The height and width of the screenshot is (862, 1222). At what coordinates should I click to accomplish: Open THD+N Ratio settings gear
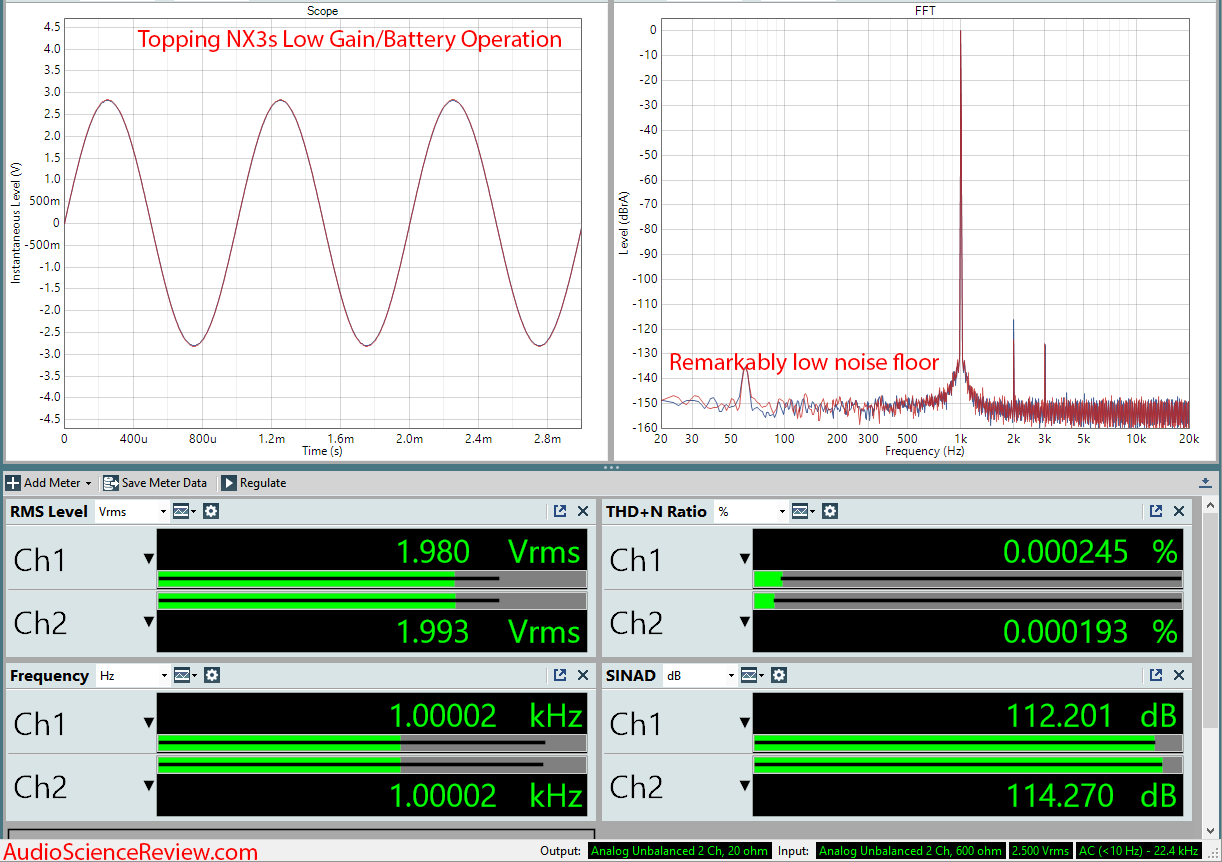[x=830, y=511]
